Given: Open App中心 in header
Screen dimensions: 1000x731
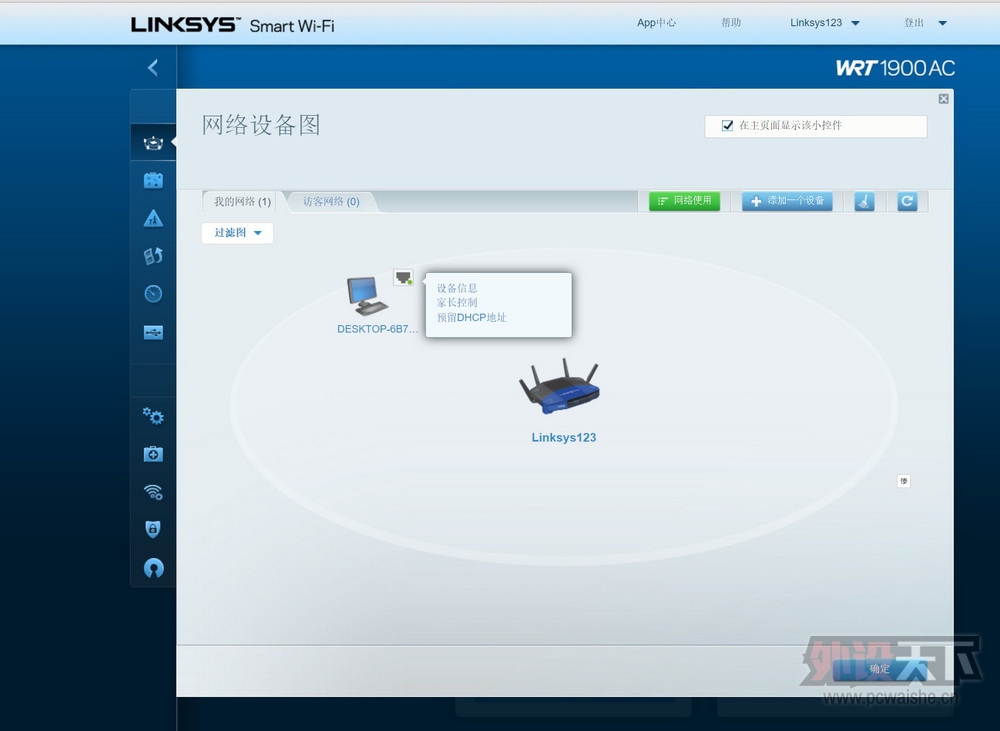Looking at the screenshot, I should click(x=656, y=23).
